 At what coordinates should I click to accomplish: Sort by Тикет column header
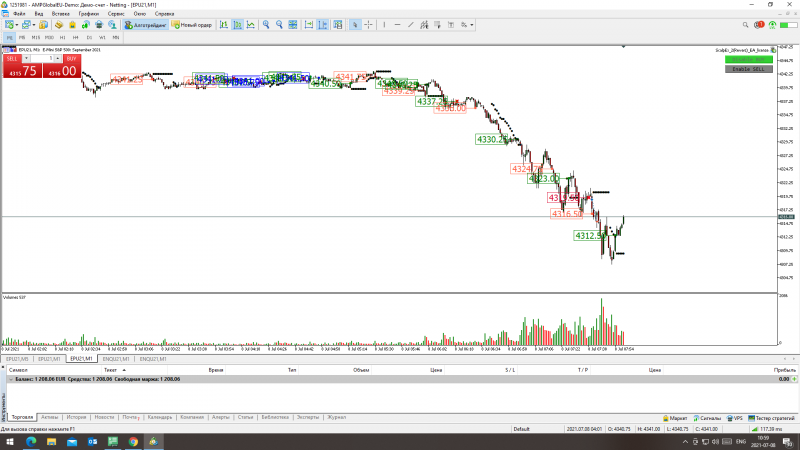(110, 370)
